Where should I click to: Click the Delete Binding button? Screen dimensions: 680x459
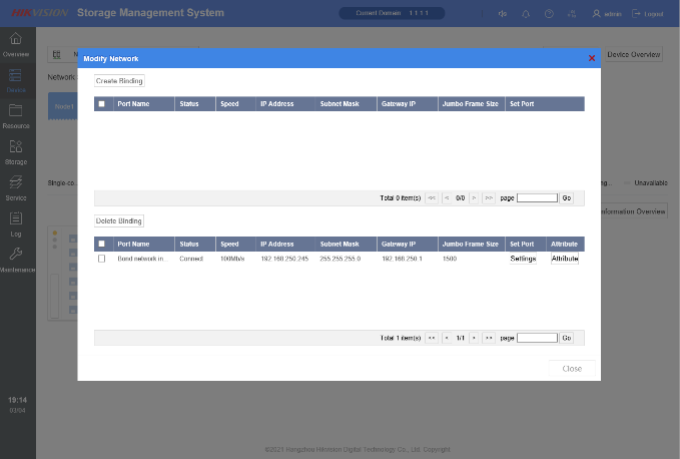[x=119, y=220]
